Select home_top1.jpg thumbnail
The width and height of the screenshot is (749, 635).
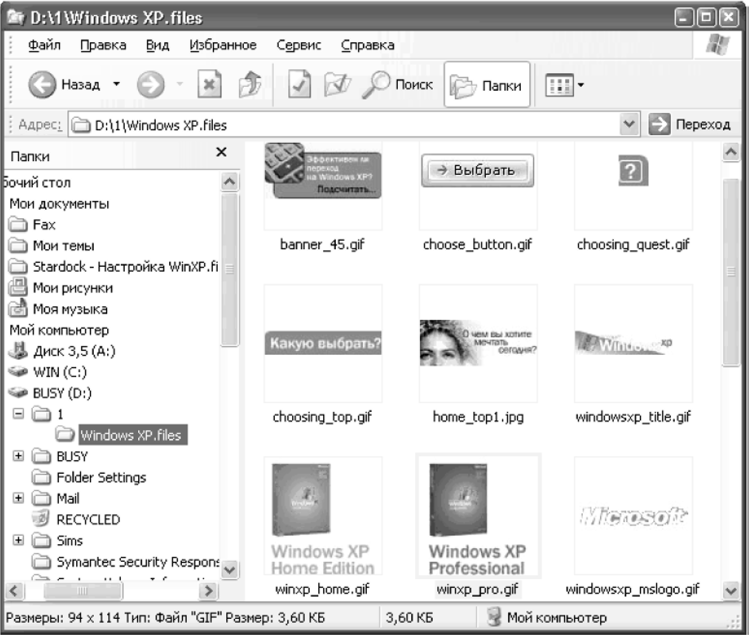(x=478, y=344)
